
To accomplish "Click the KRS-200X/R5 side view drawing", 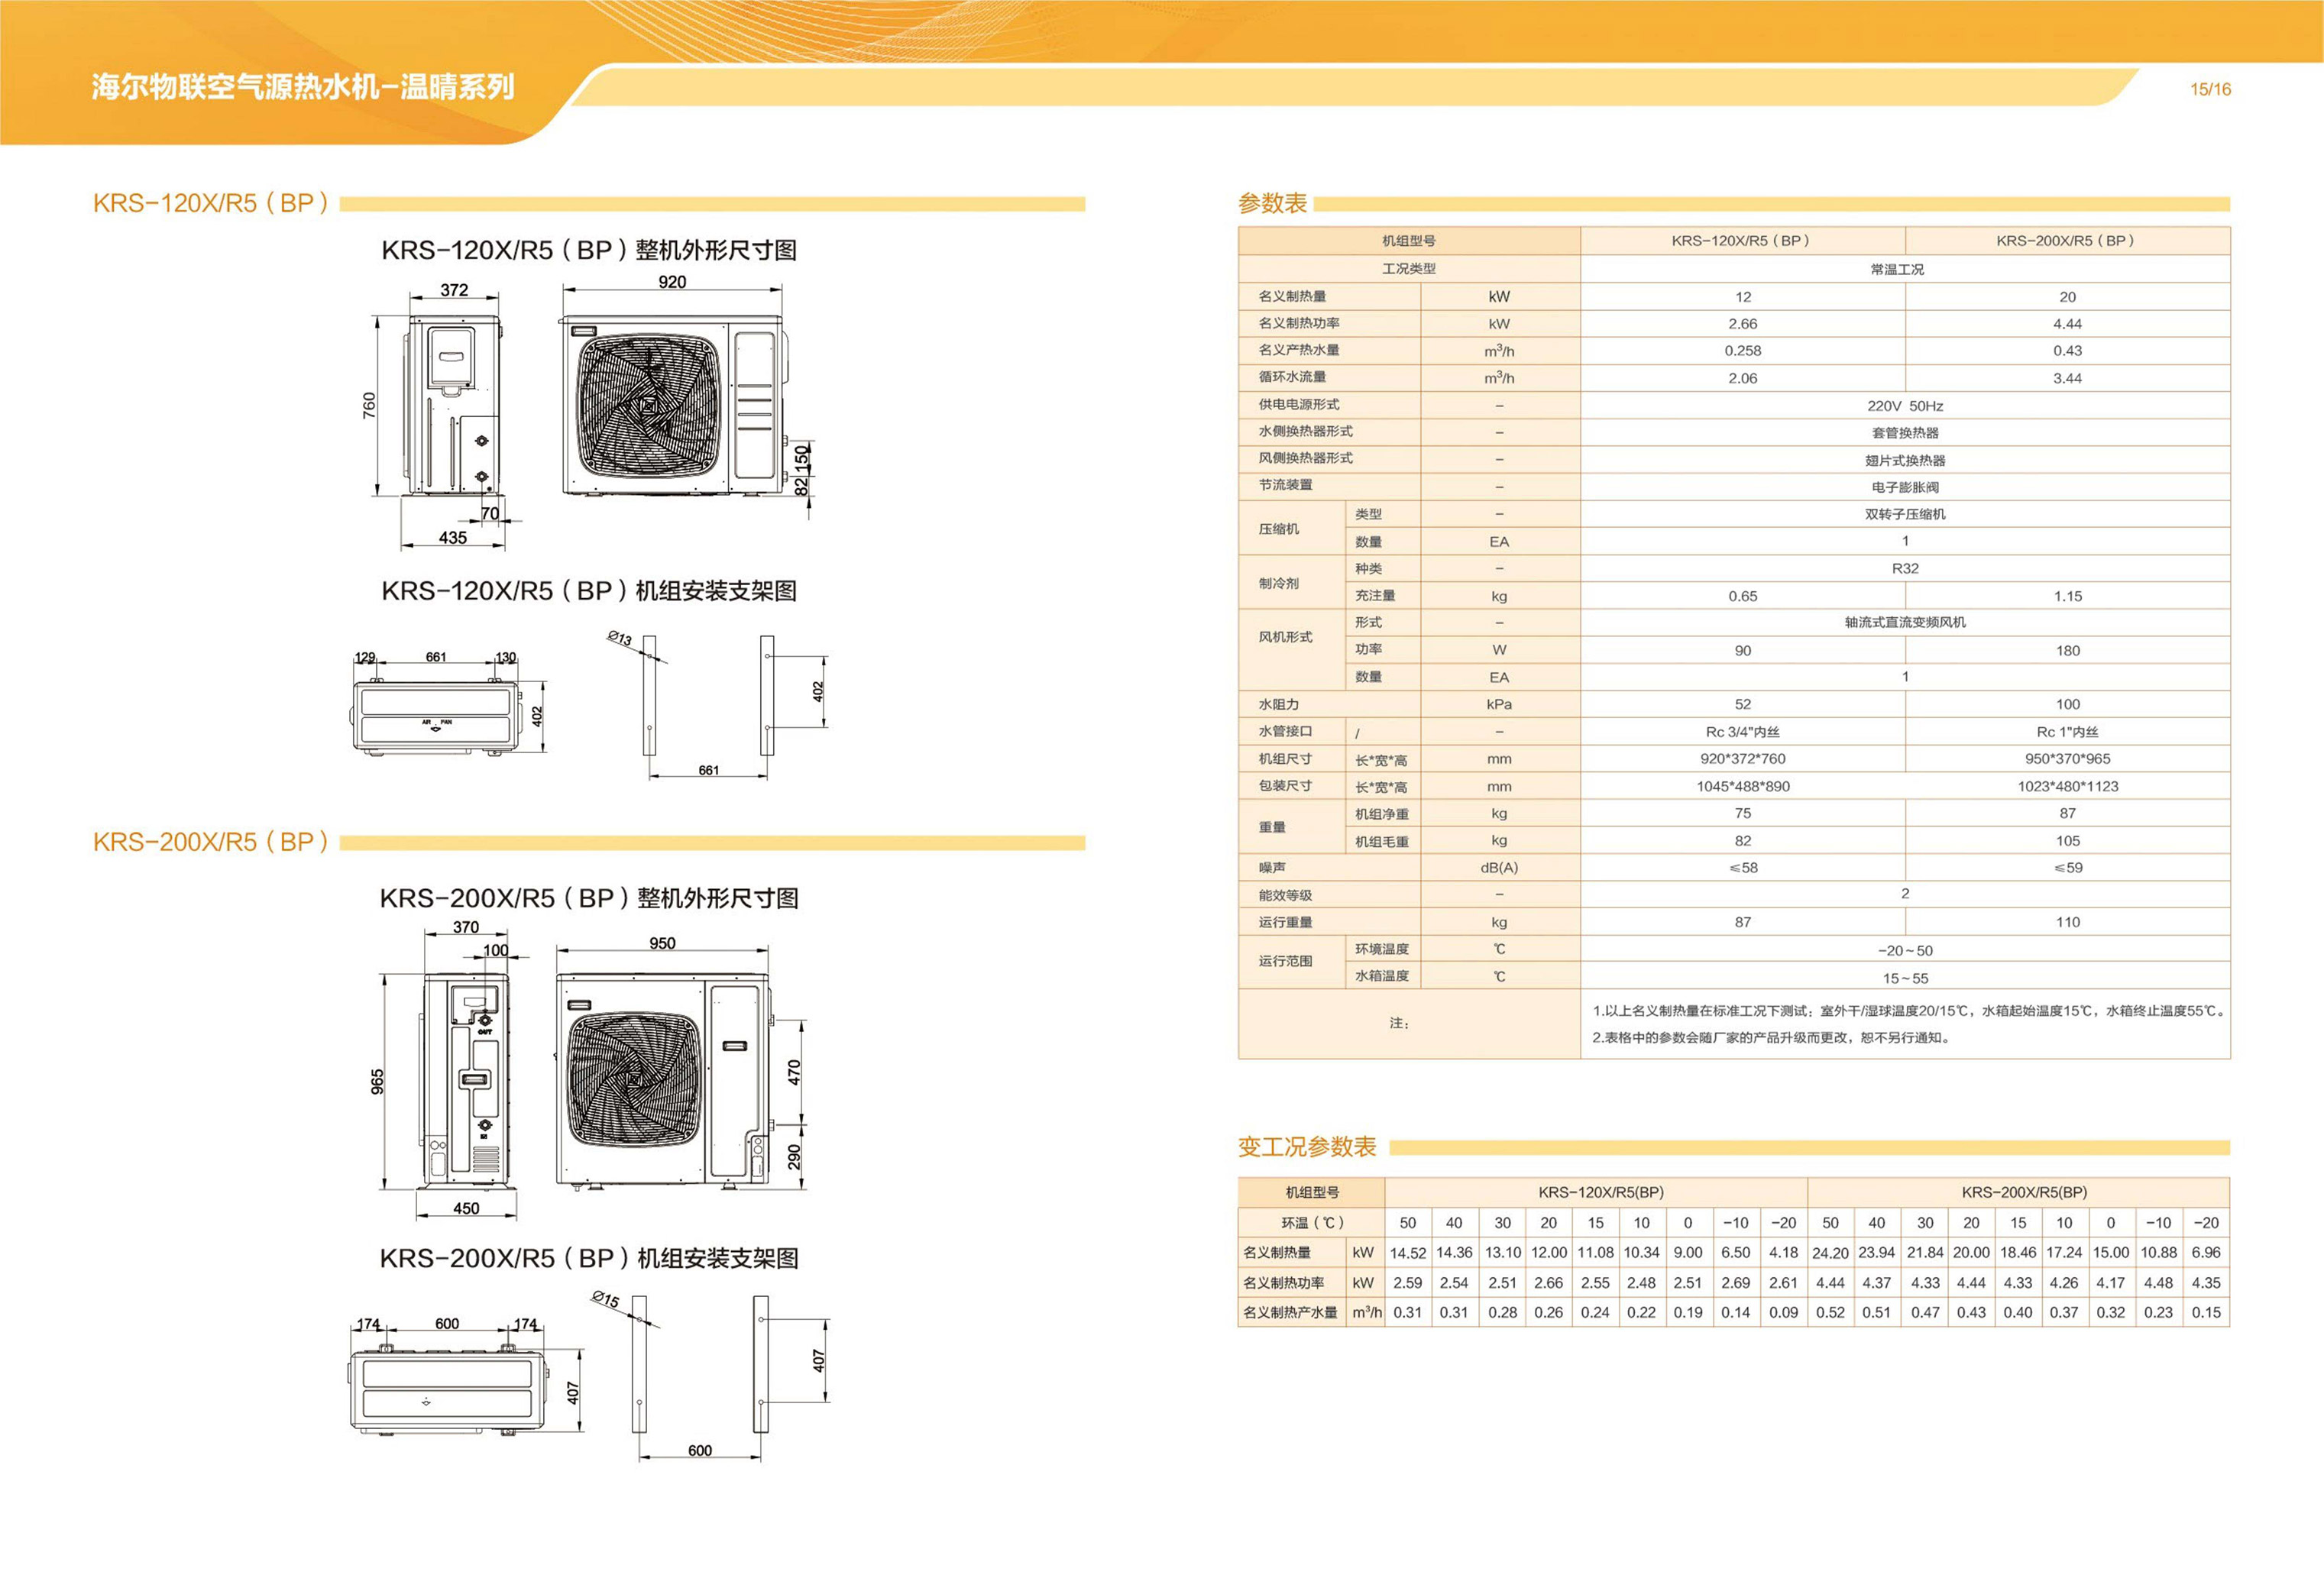I will point(465,1081).
